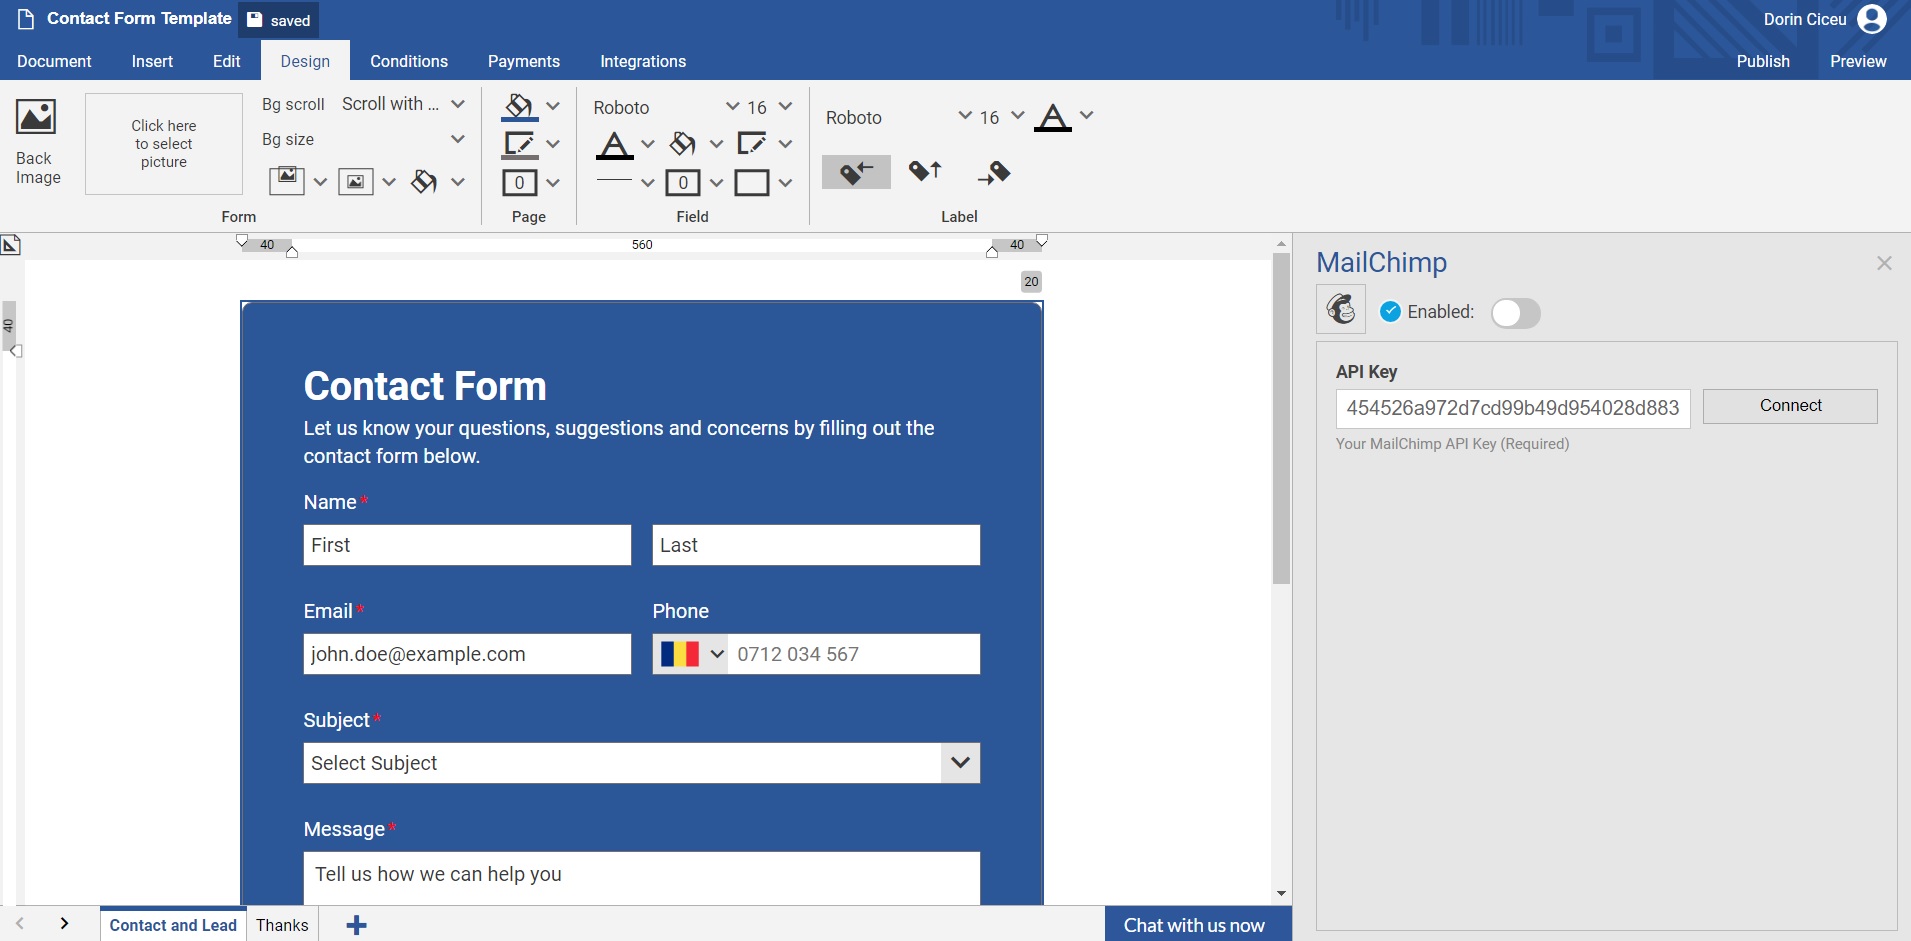Open the phone country flag dropdown
The image size is (1911, 941).
point(691,654)
